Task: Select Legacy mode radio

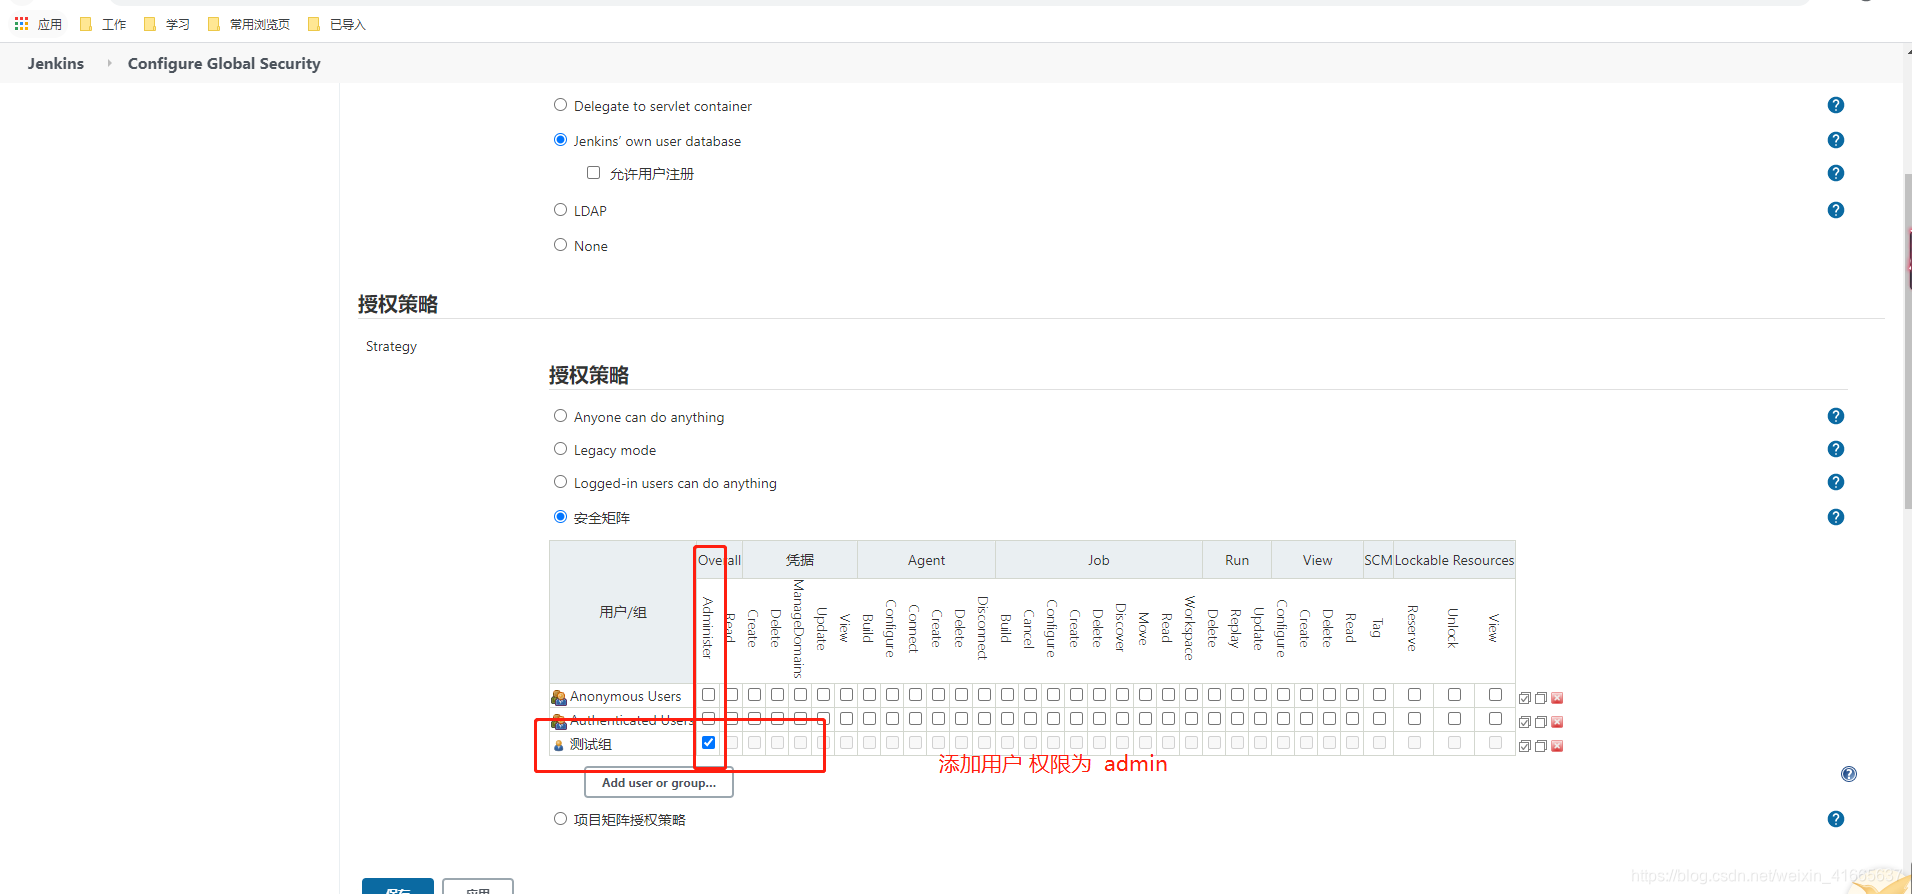Action: pyautogui.click(x=560, y=449)
